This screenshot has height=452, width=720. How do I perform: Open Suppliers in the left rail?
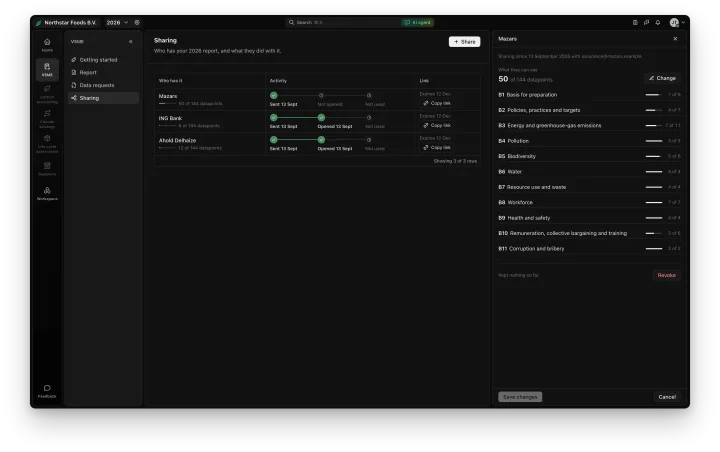[x=47, y=169]
